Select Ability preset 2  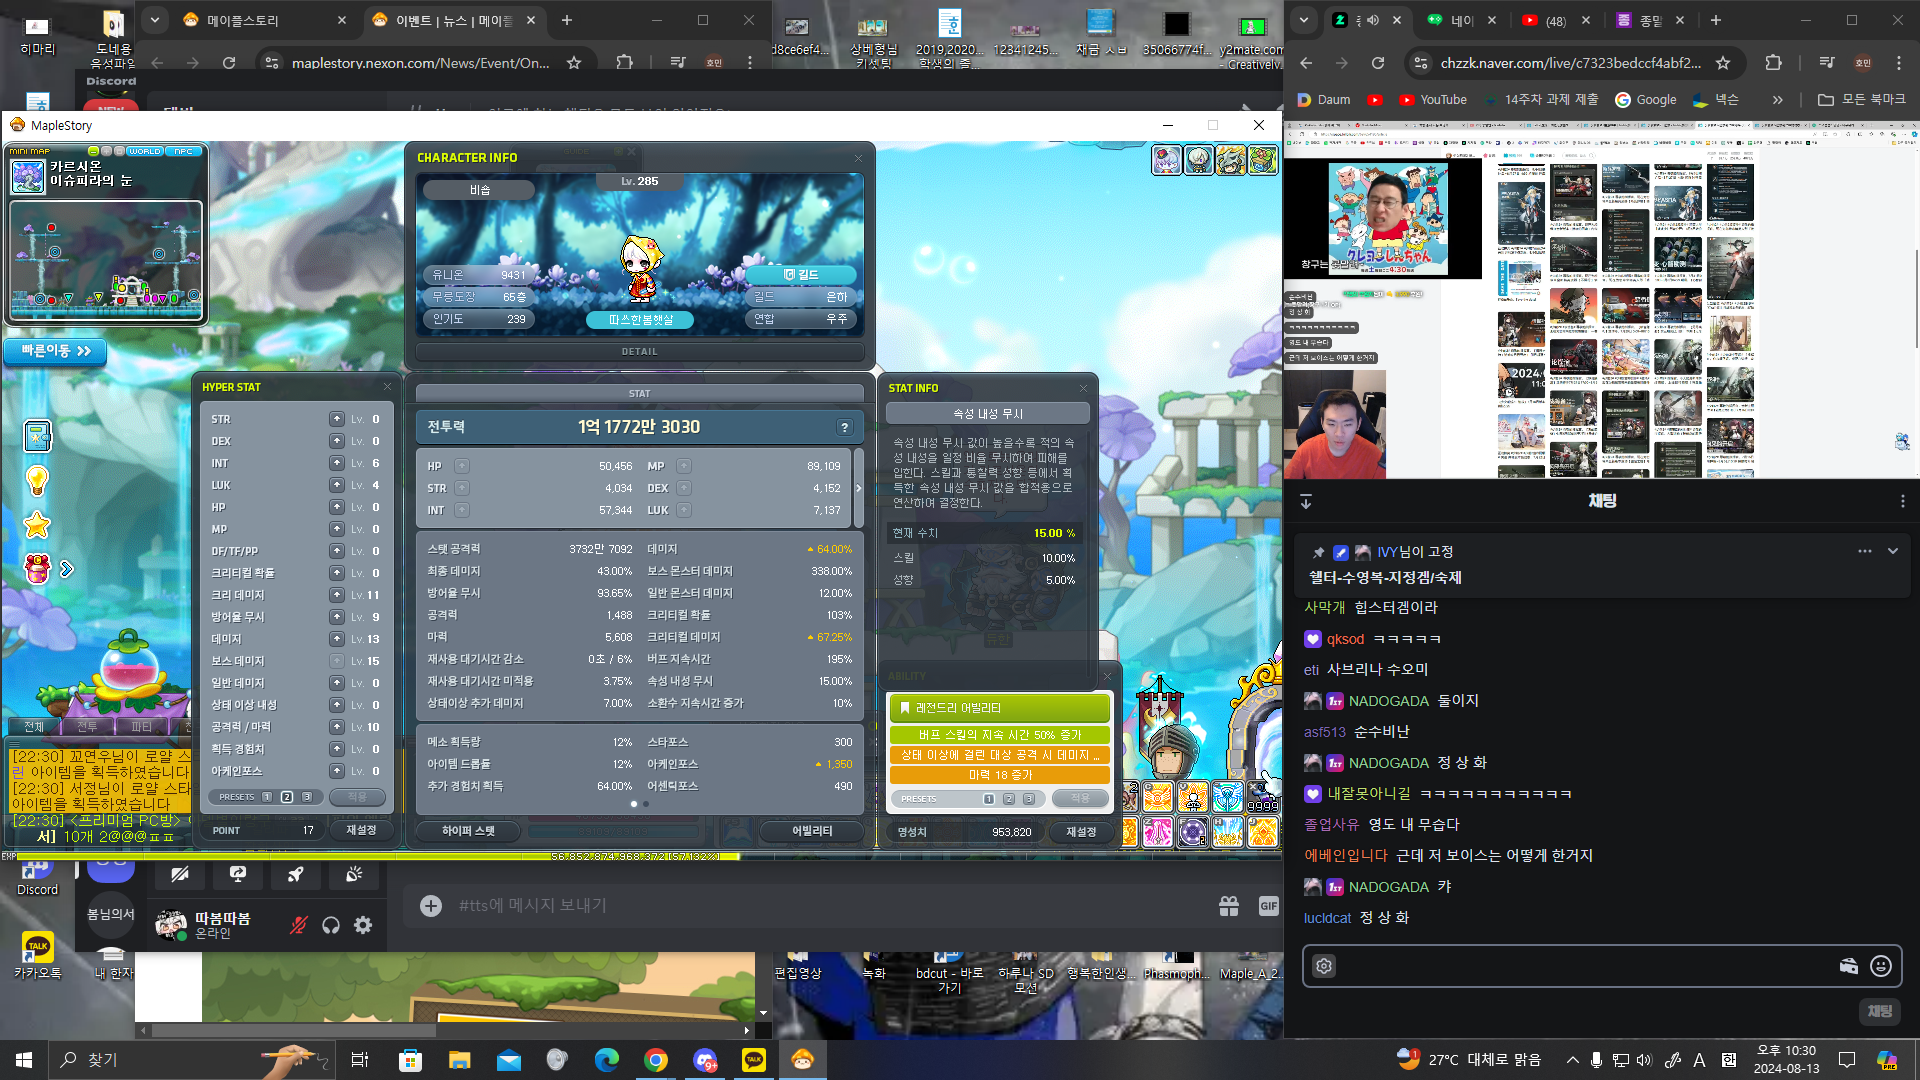(x=1009, y=799)
